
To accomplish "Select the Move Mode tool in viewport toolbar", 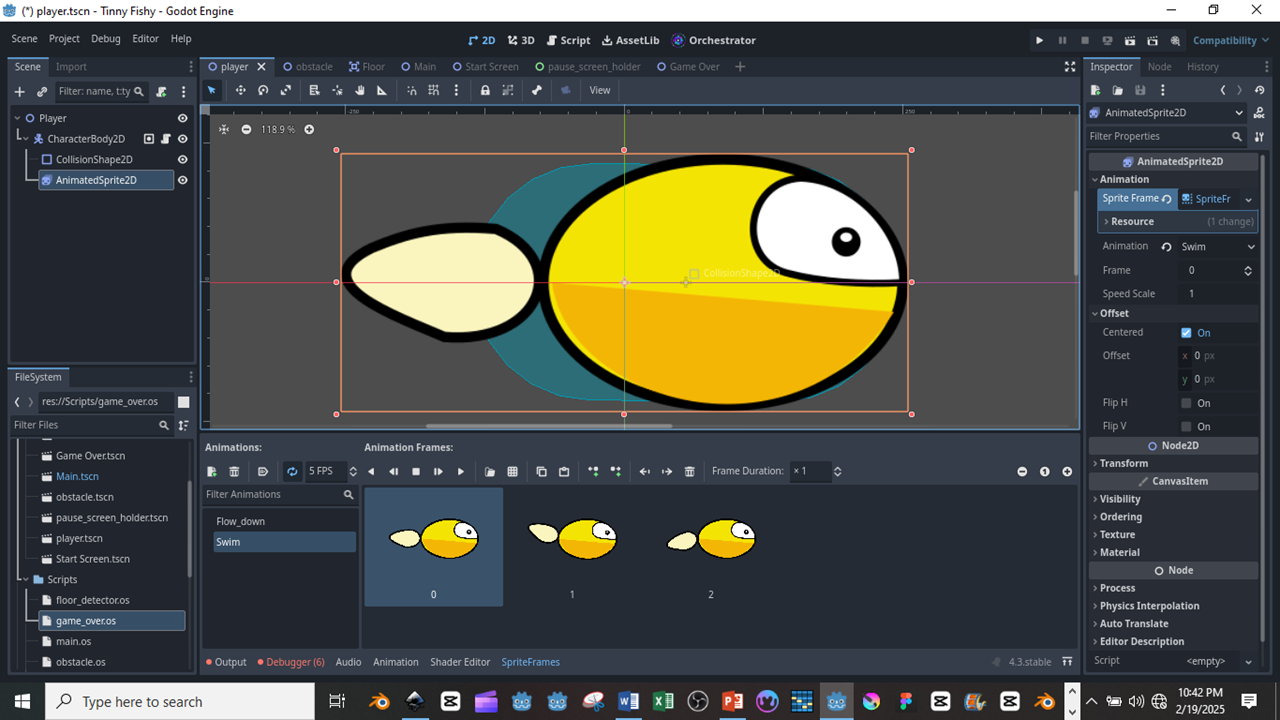I will tap(240, 90).
